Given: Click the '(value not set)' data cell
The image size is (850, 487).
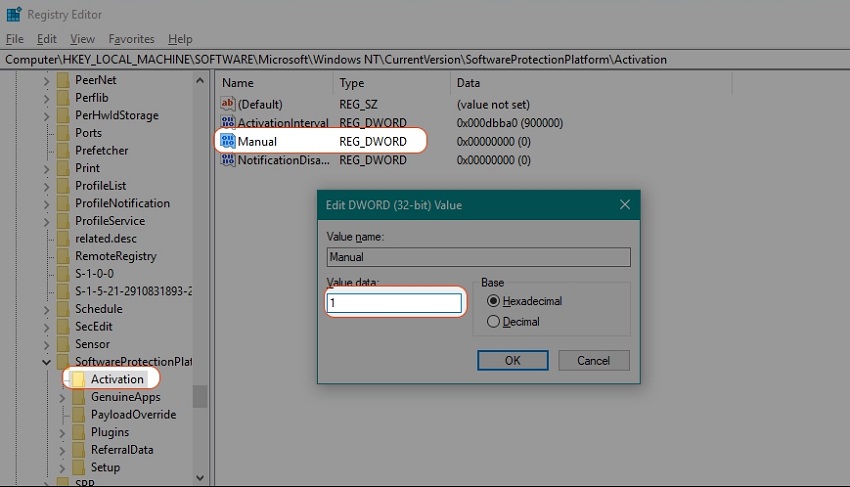Looking at the screenshot, I should click(493, 104).
